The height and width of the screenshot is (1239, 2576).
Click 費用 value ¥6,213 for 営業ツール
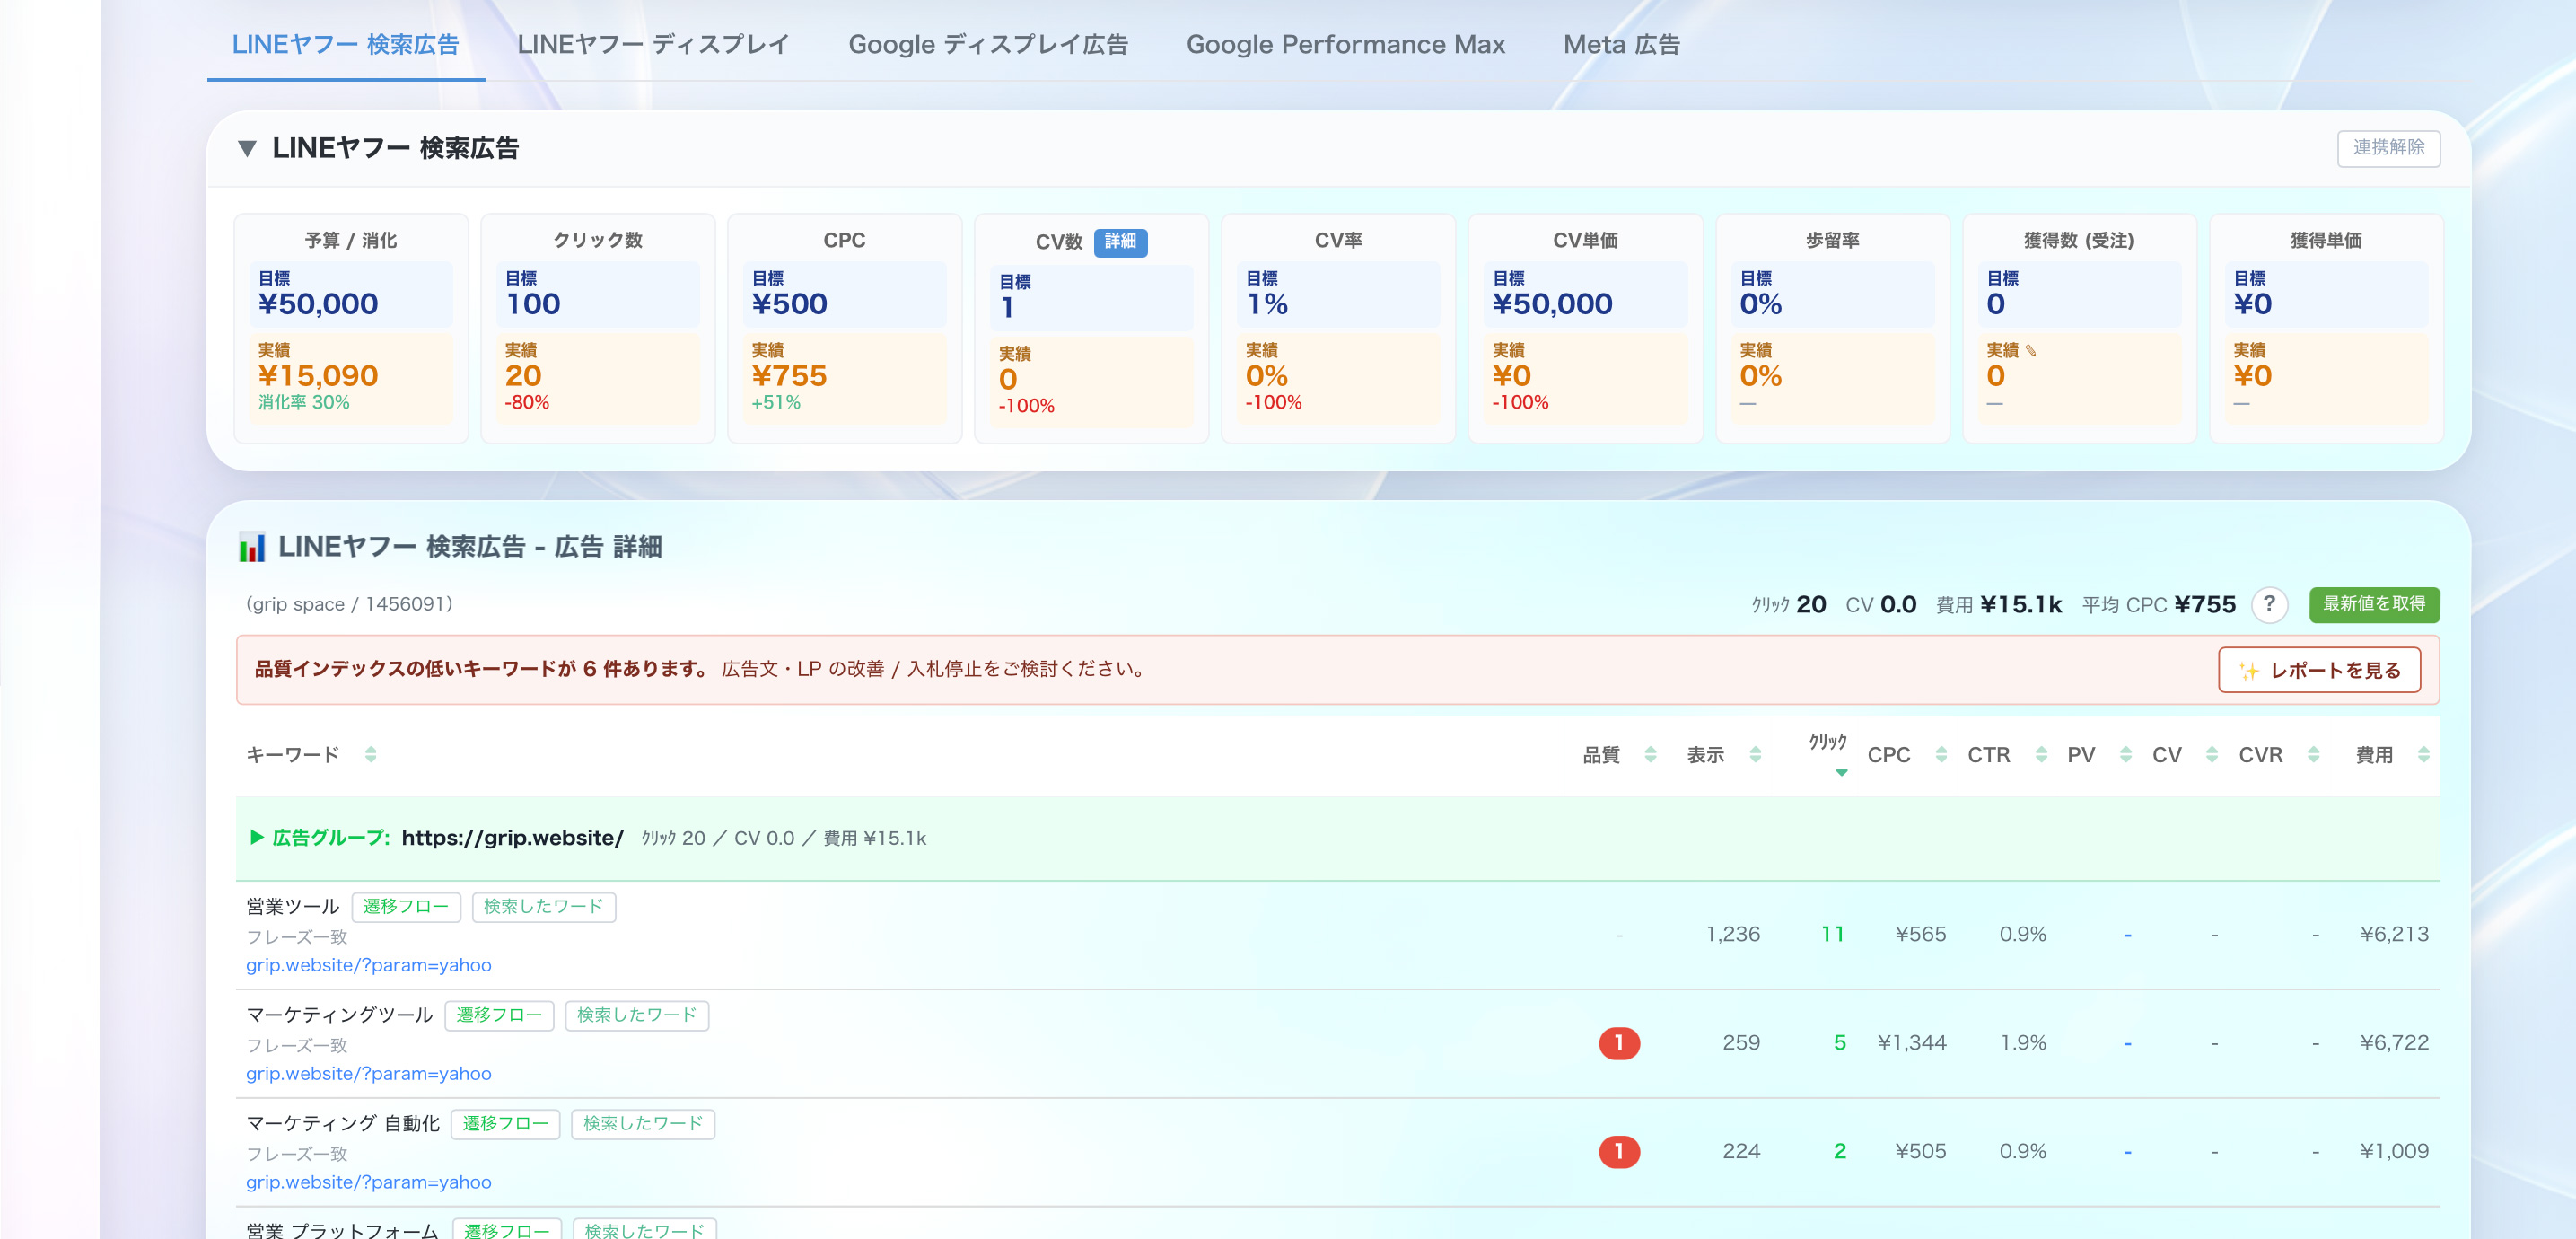[x=2394, y=935]
